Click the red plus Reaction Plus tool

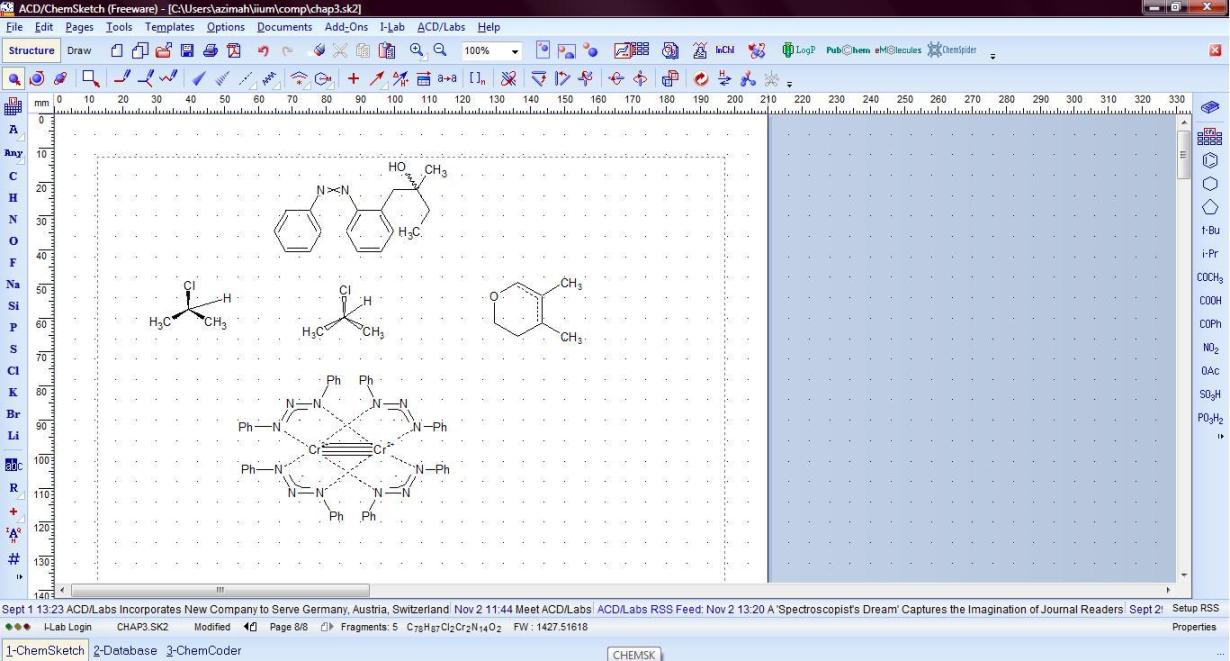click(x=353, y=78)
